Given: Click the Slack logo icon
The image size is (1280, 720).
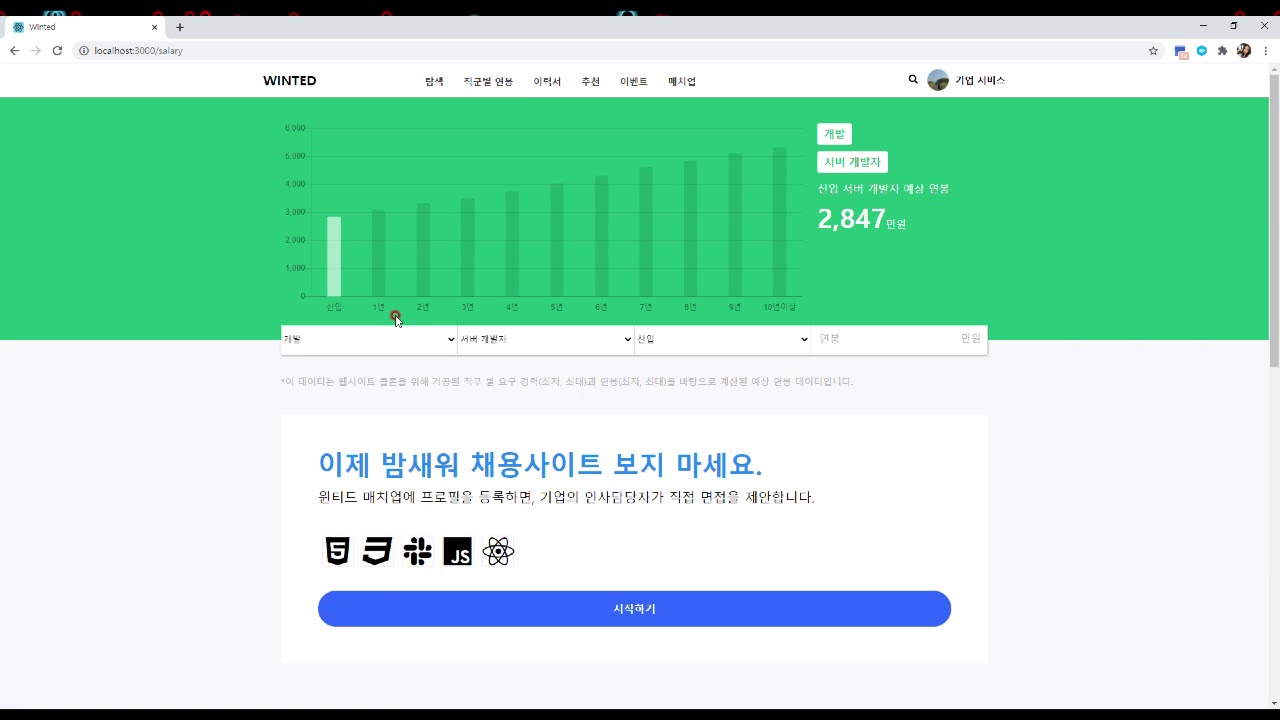Looking at the screenshot, I should point(417,551).
